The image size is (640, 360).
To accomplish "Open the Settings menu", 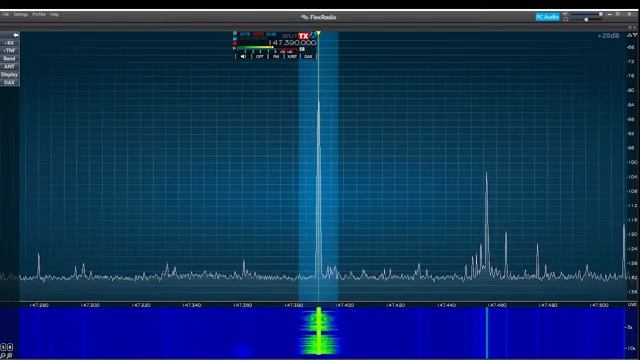I will point(21,14).
